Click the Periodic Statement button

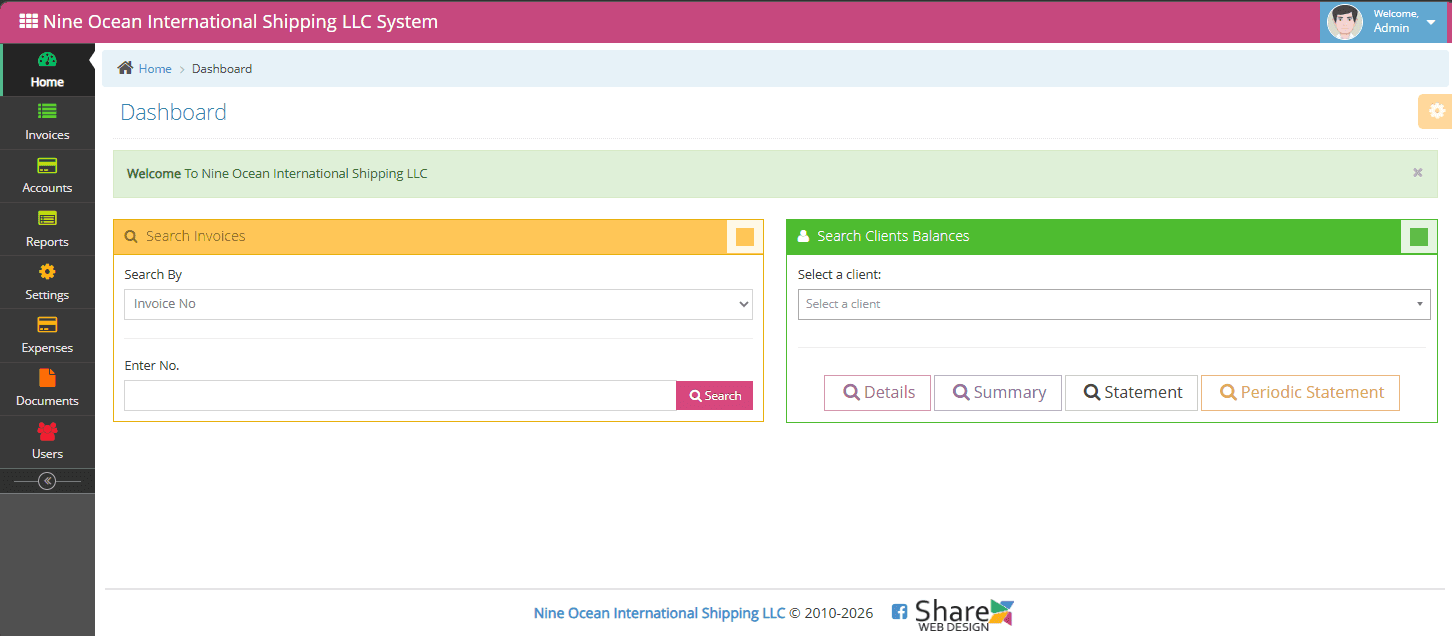click(1300, 393)
